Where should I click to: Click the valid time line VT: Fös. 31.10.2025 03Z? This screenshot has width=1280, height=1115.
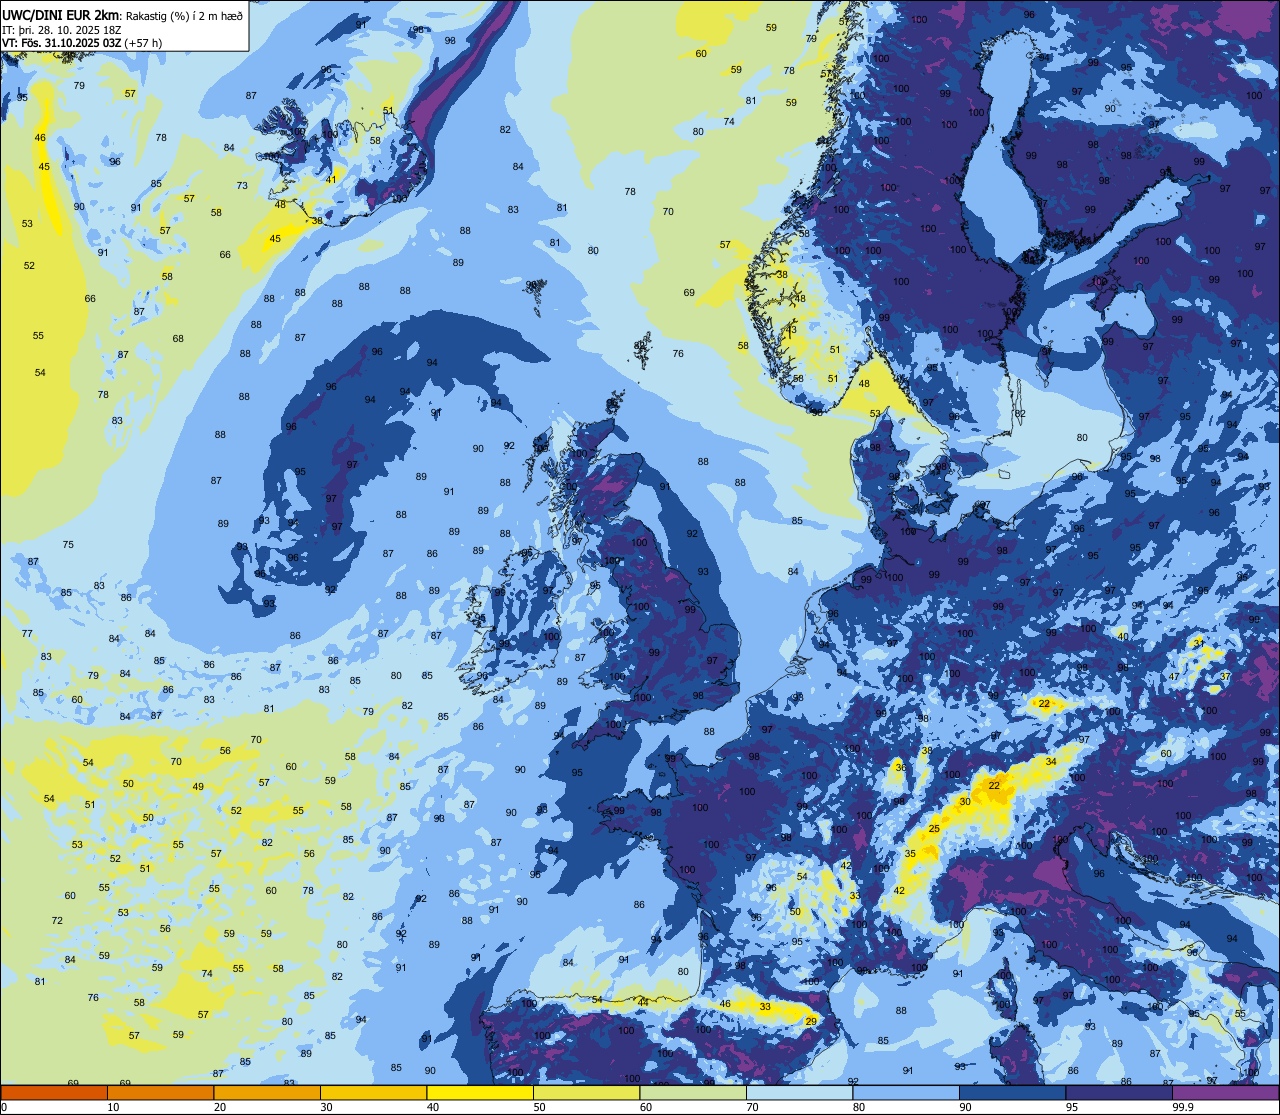[64, 43]
